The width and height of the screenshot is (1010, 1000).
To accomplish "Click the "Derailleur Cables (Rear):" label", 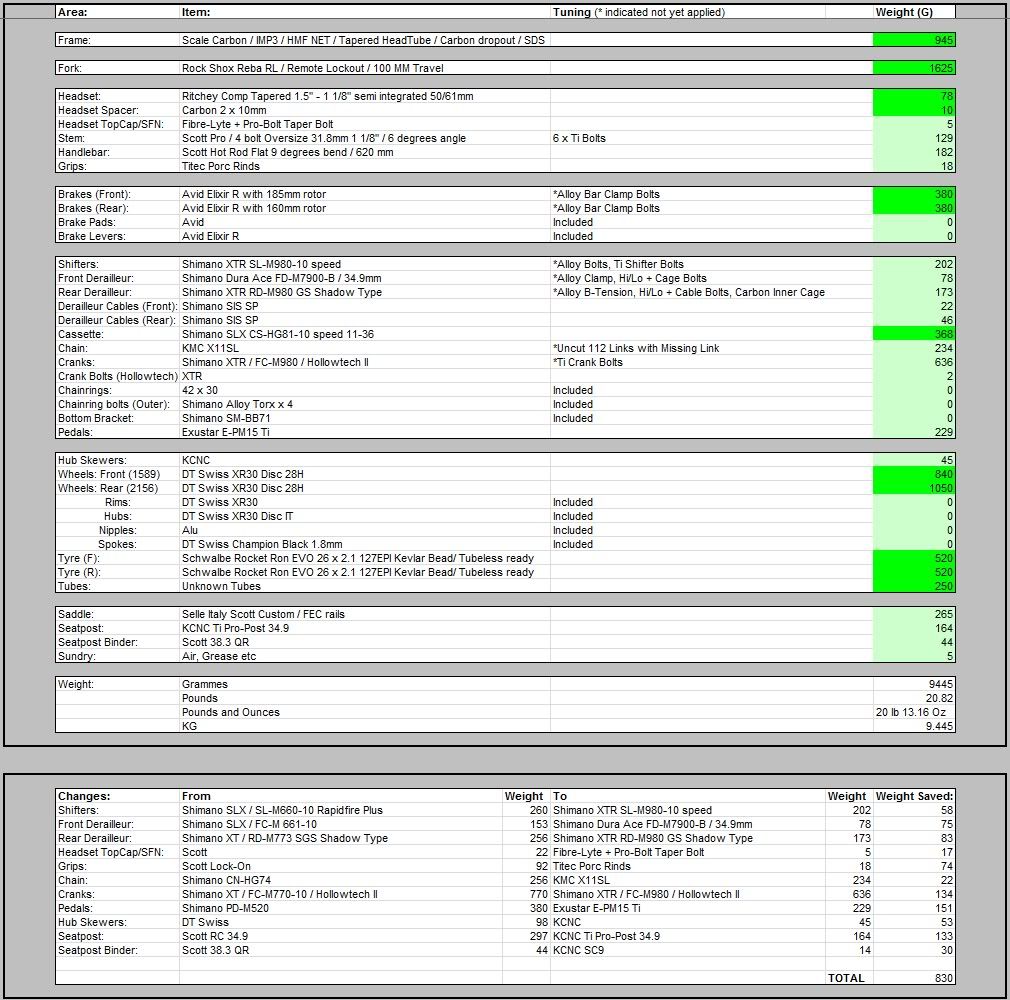I will [116, 320].
